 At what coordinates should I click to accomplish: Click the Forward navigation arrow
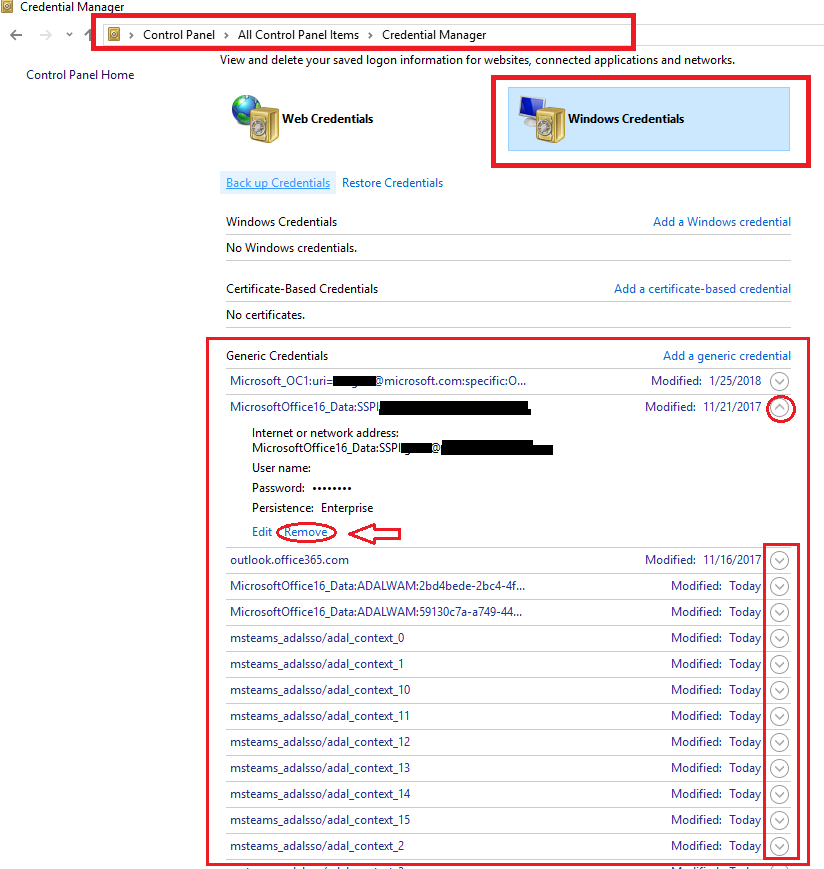click(45, 35)
